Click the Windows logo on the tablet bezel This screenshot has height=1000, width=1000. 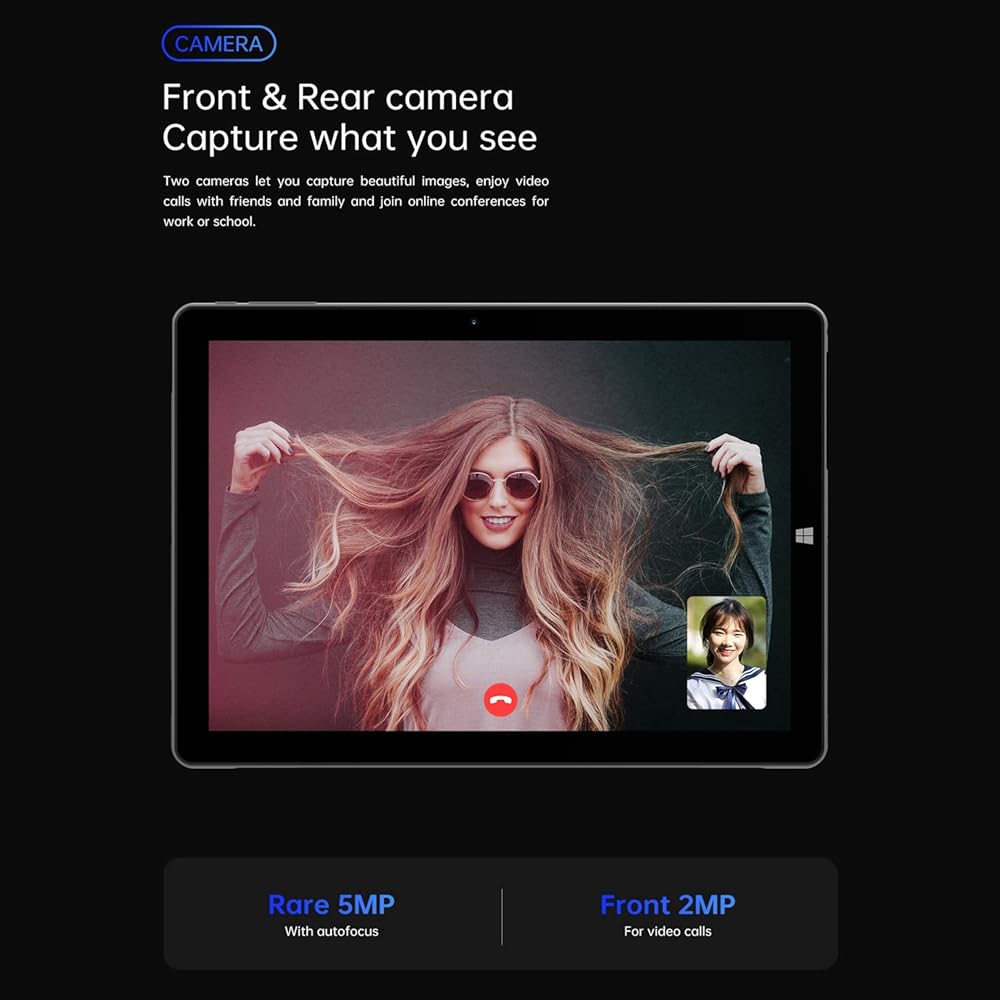[x=805, y=536]
